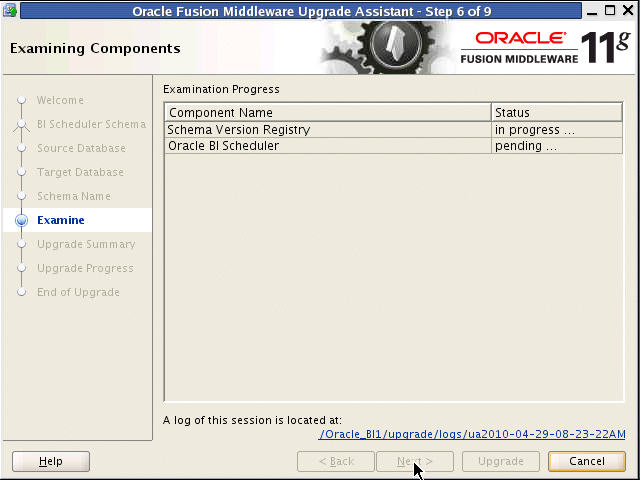Open the session log file link
The height and width of the screenshot is (480, 640).
(x=472, y=434)
